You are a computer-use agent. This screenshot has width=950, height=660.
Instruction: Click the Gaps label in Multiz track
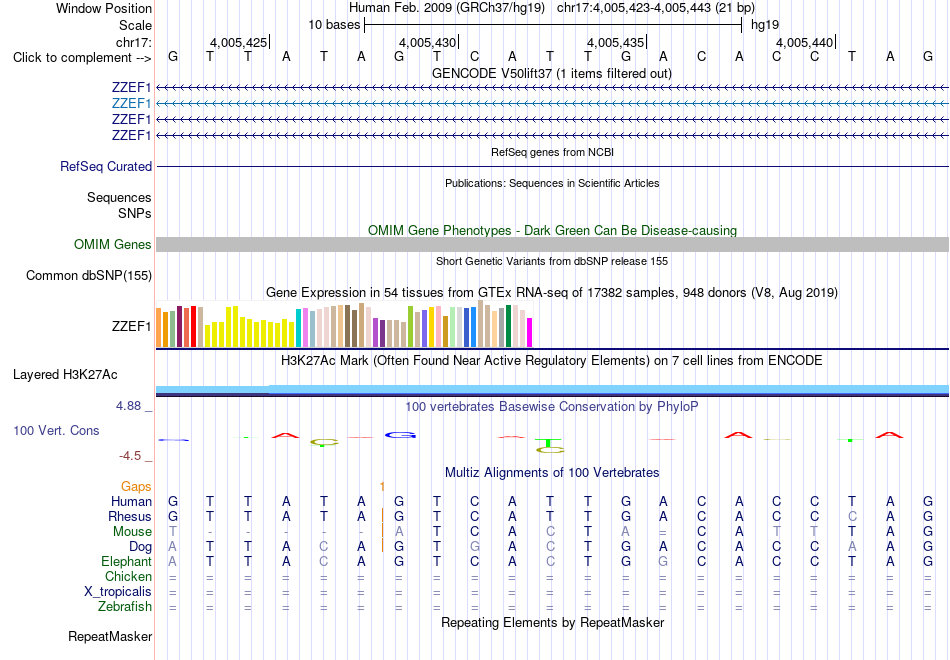(136, 487)
